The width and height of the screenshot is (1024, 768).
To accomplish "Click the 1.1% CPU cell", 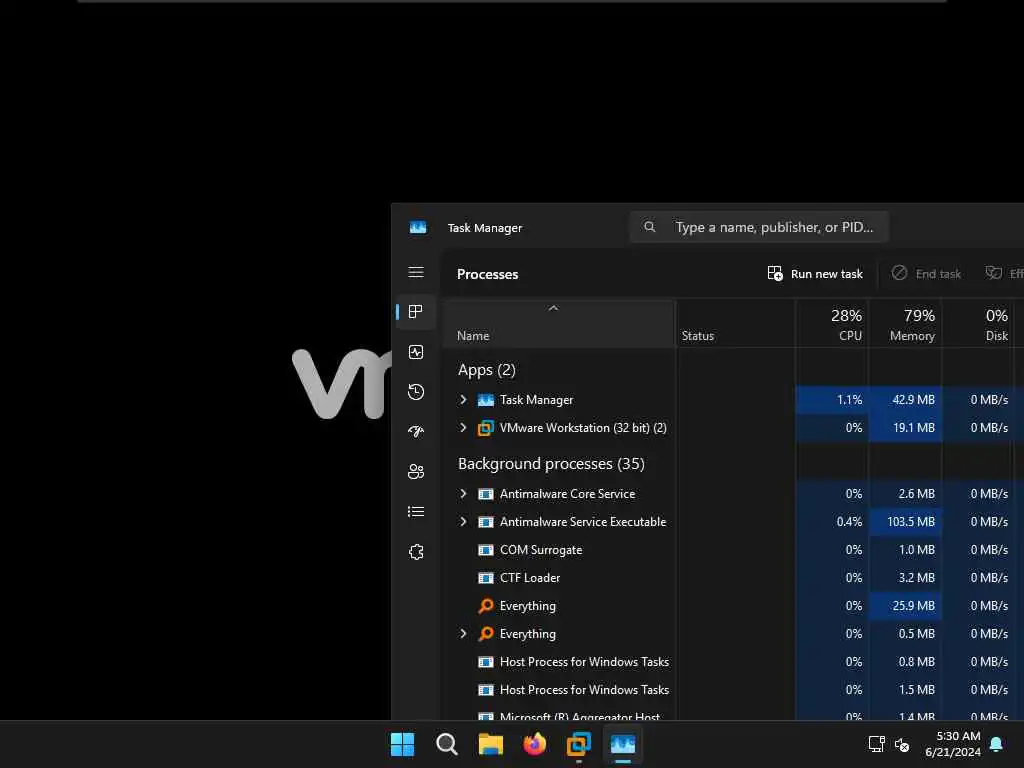I will [x=832, y=400].
